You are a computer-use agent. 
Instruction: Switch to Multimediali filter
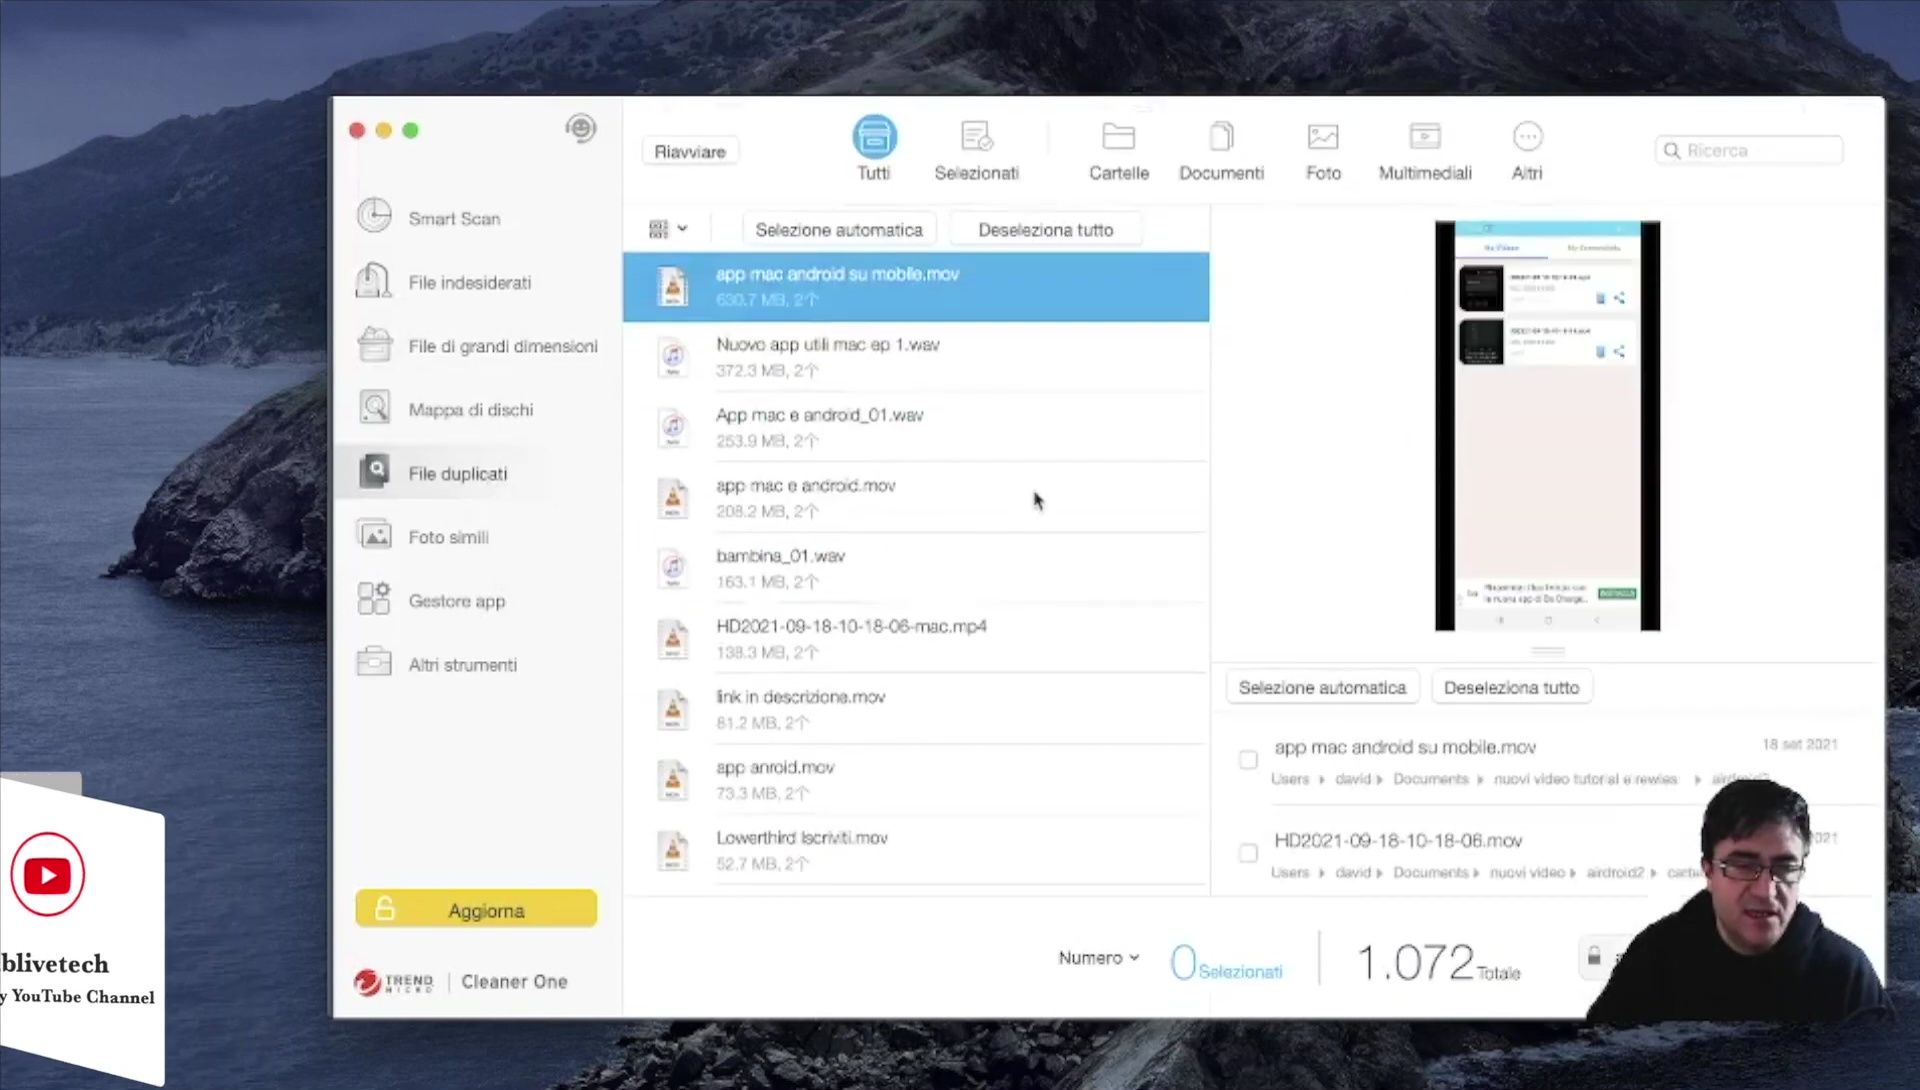pos(1425,150)
